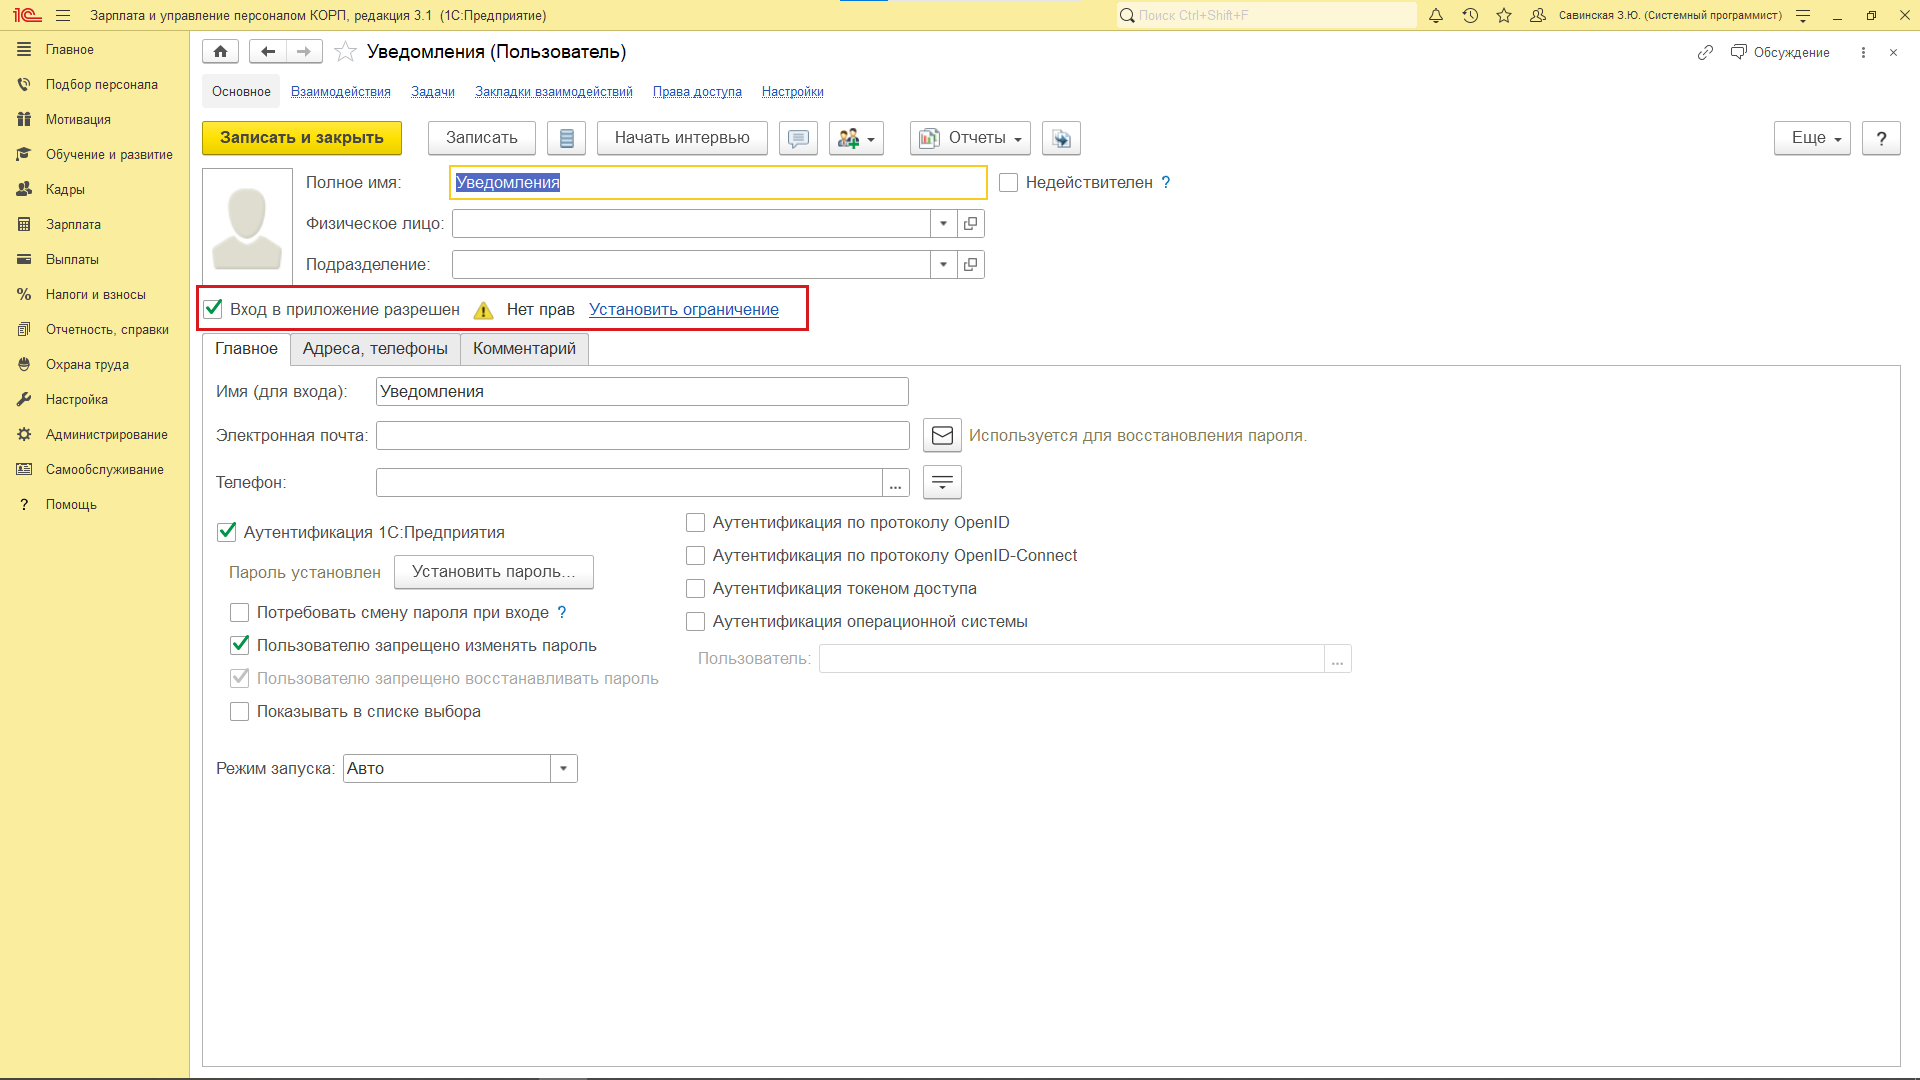Toggle Аутентификация по протоколу OpenID checkbox

pos(695,522)
